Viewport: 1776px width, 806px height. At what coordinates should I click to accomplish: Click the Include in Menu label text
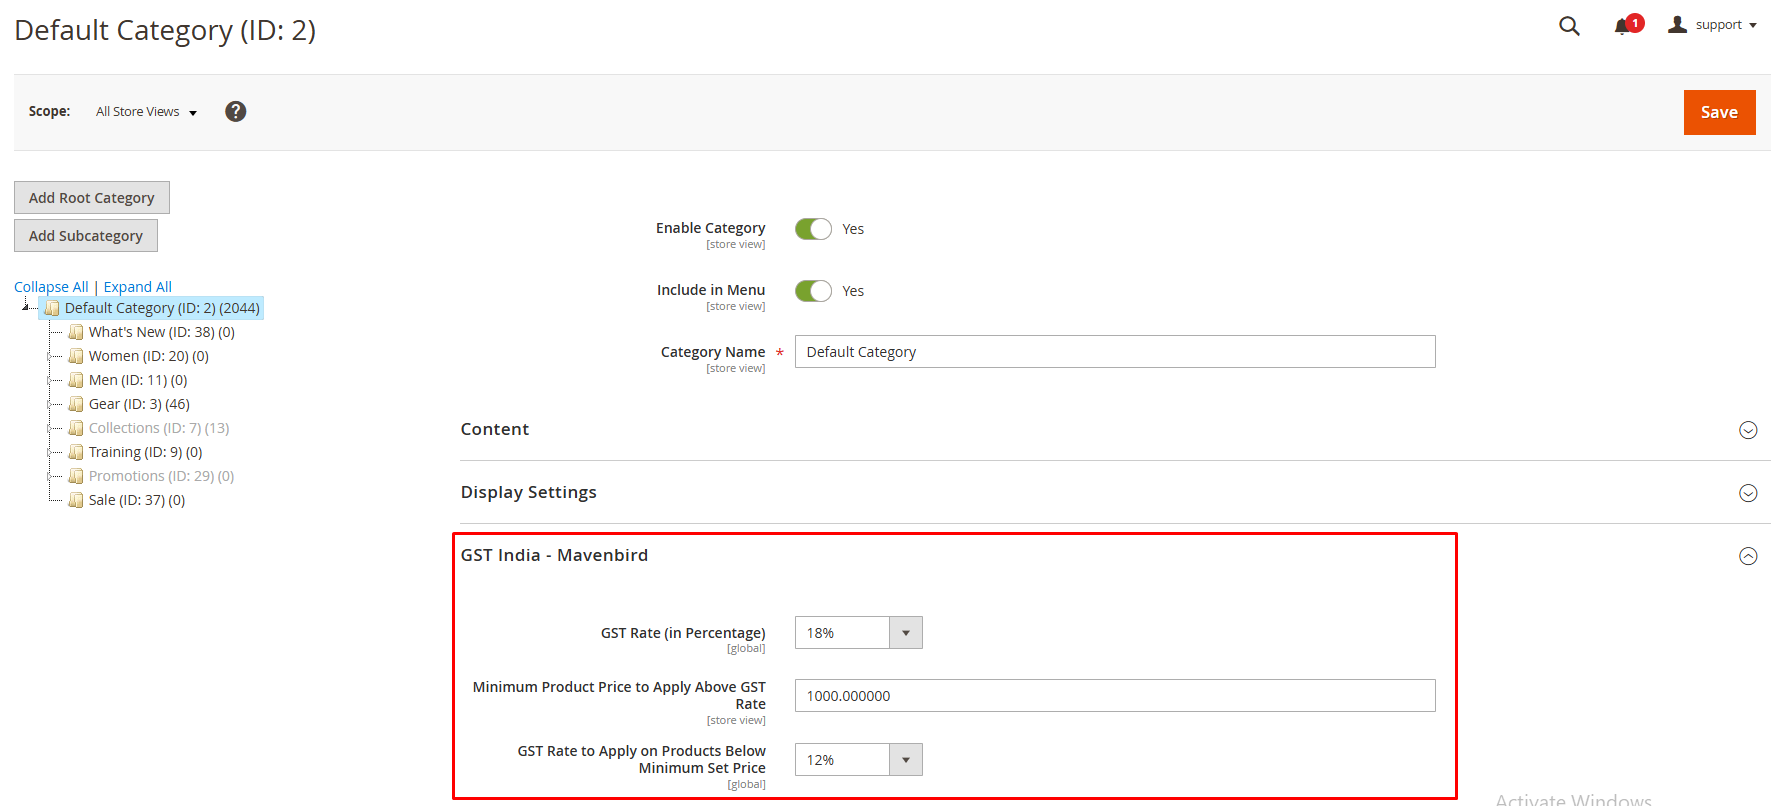[x=711, y=290]
